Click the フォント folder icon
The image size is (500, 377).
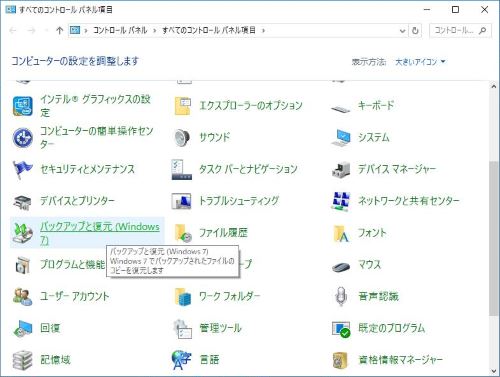pyautogui.click(x=341, y=233)
